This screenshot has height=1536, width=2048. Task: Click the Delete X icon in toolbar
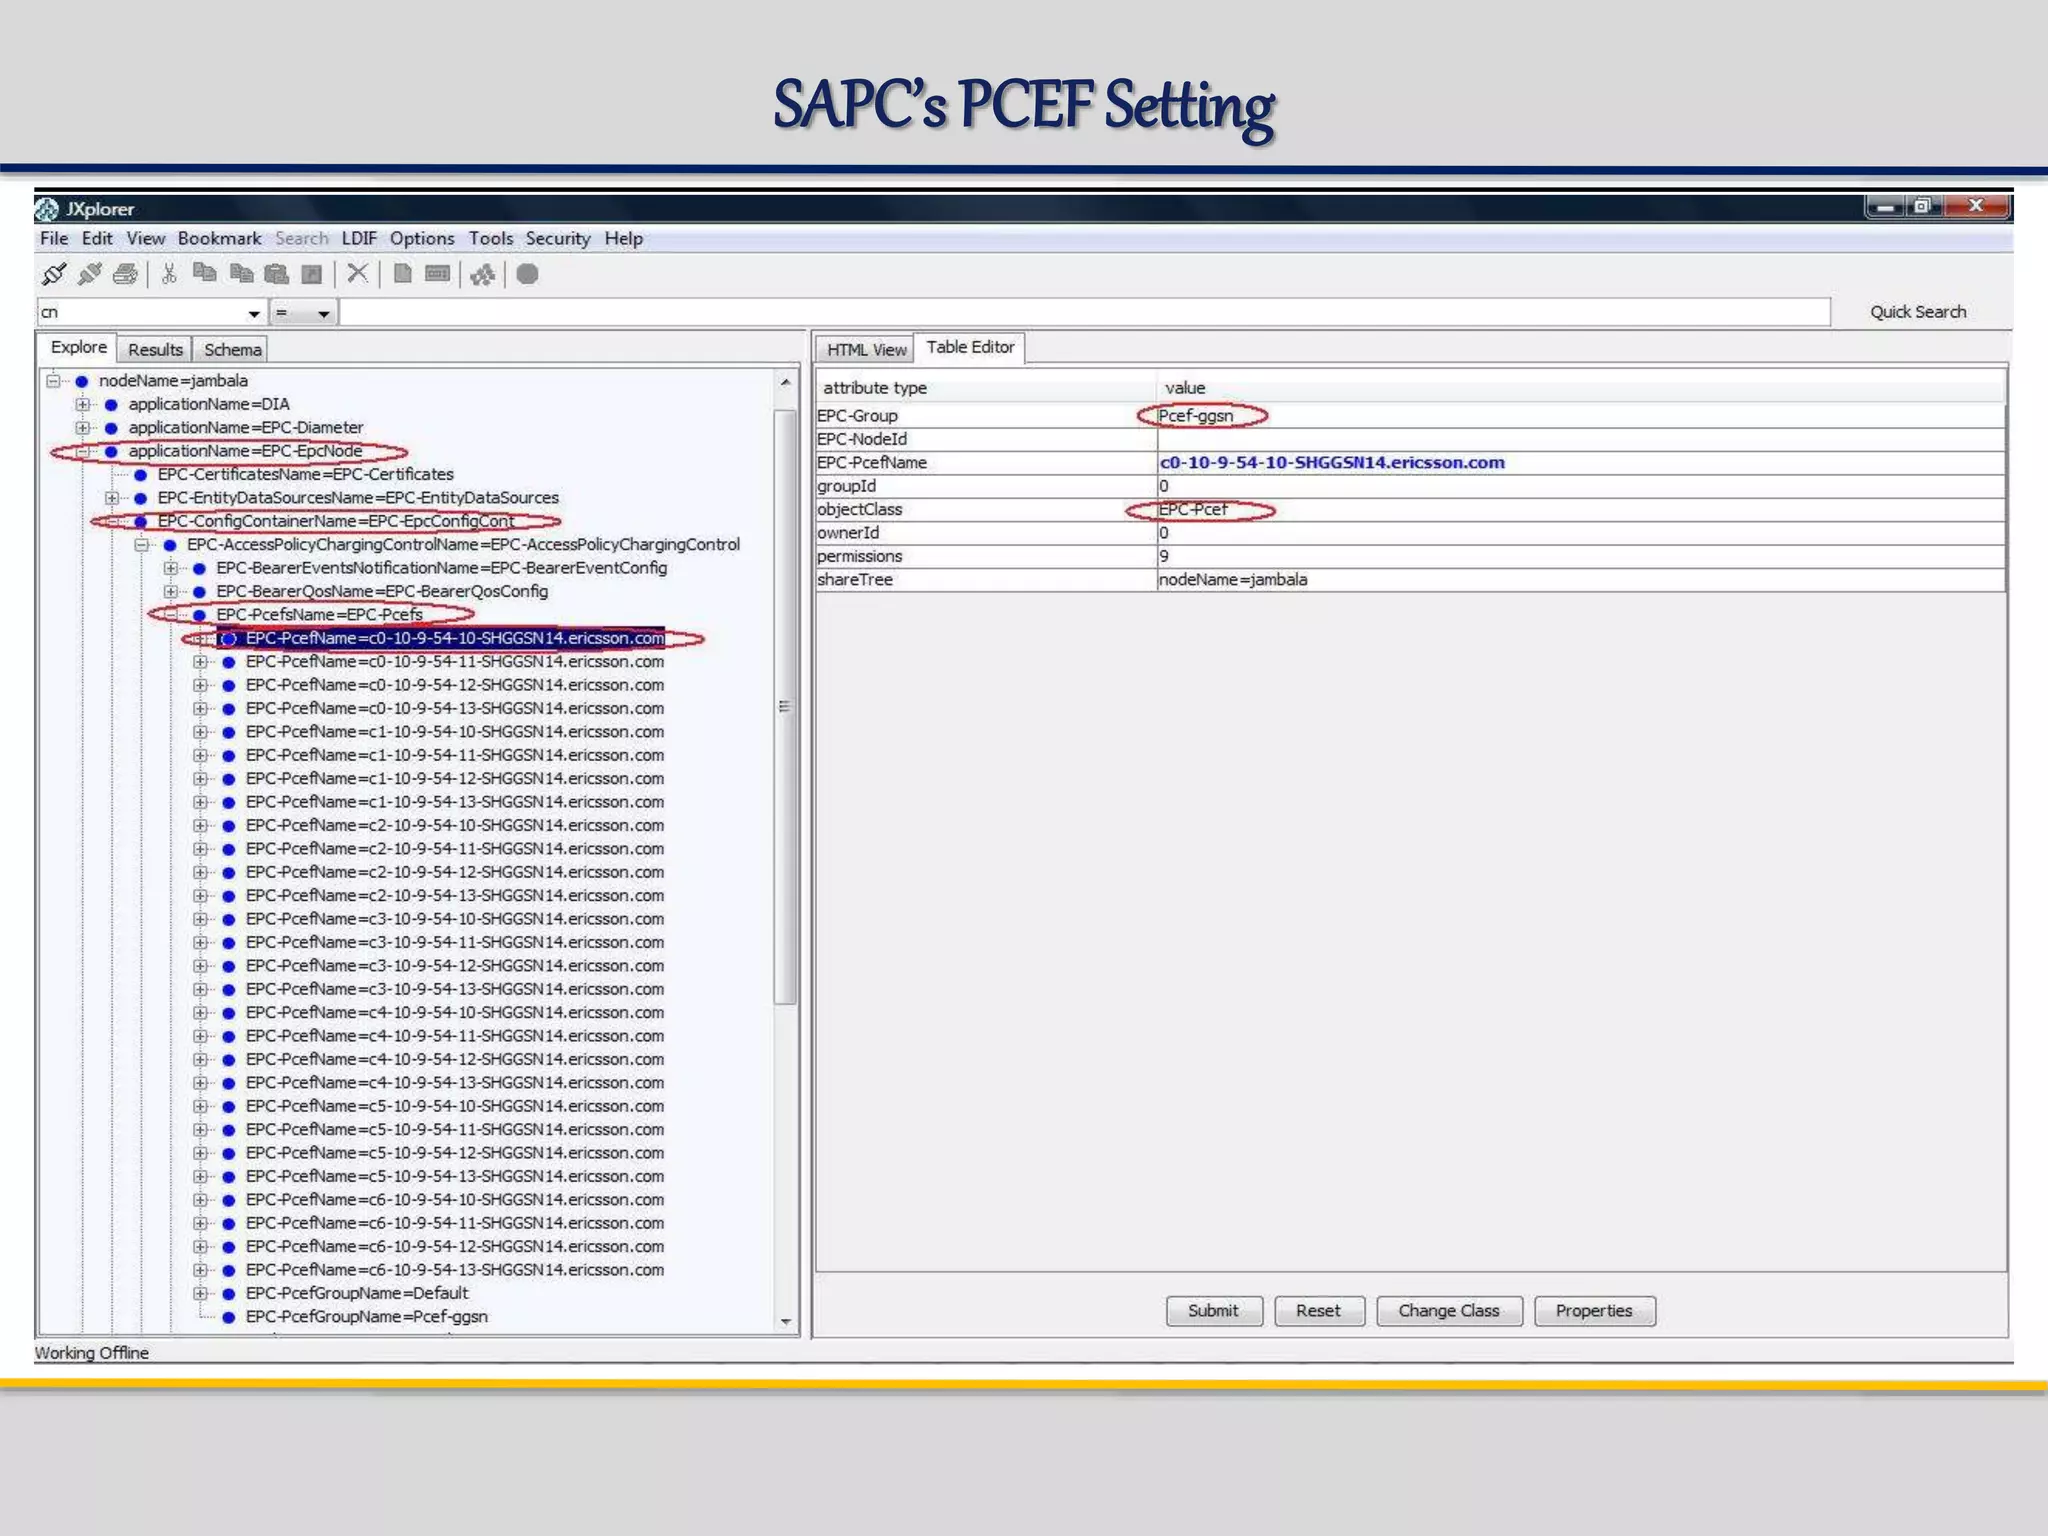(357, 273)
